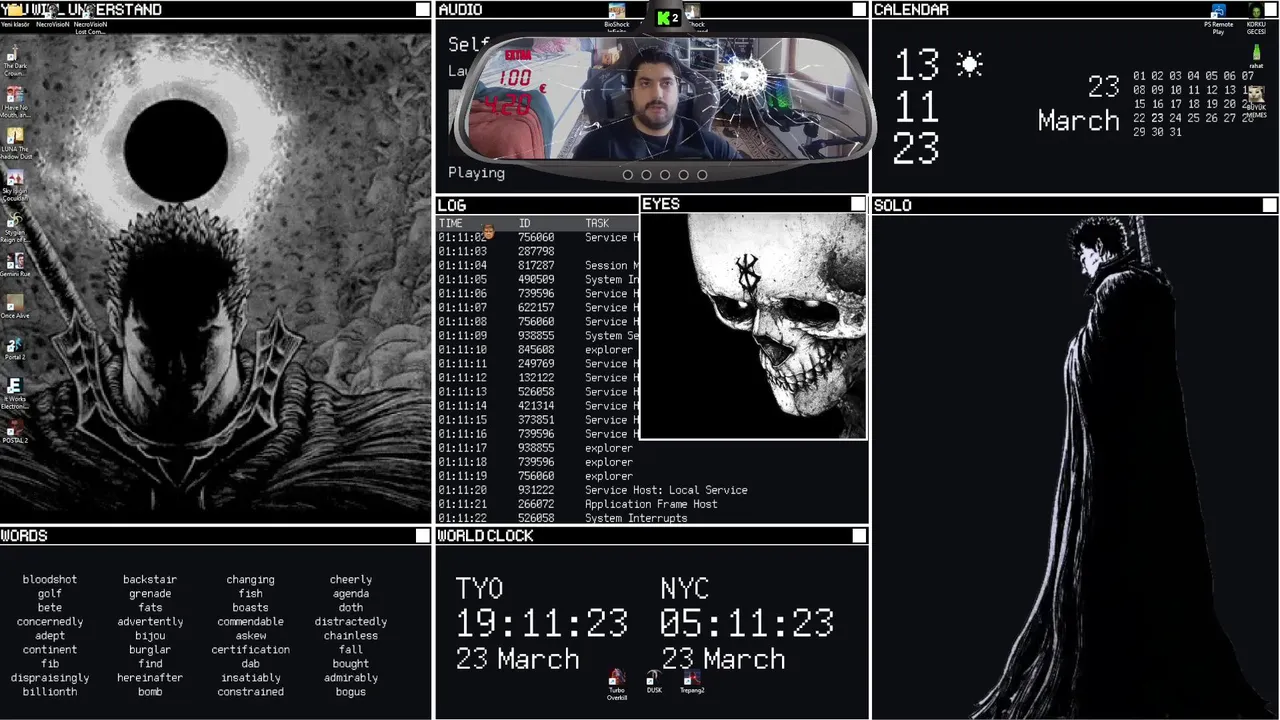This screenshot has height=720, width=1280.
Task: Click the NYC time 05:11:23
Action: (746, 623)
